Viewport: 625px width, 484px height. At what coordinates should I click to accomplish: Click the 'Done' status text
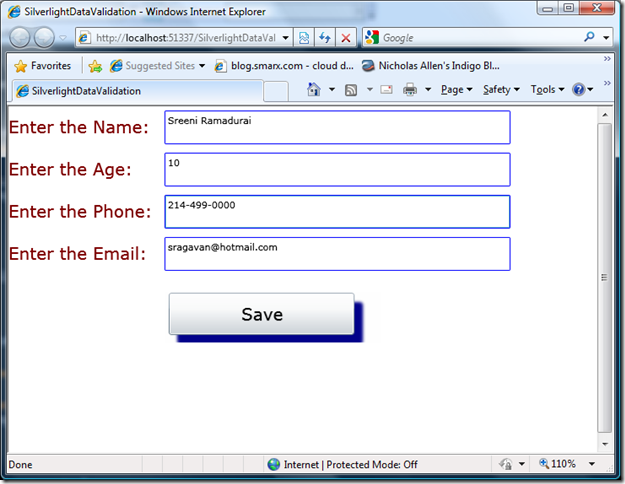click(21, 465)
